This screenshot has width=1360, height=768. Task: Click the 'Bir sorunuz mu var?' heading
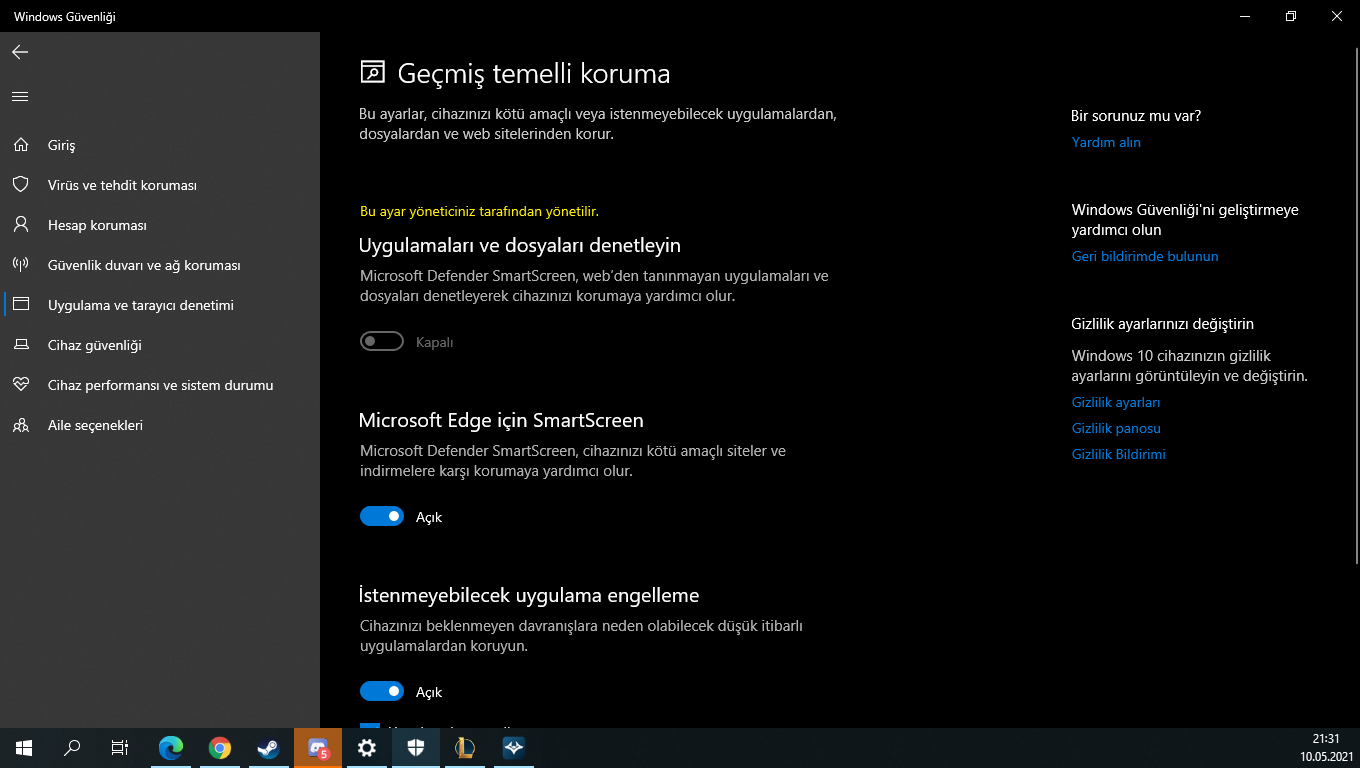click(x=1136, y=116)
